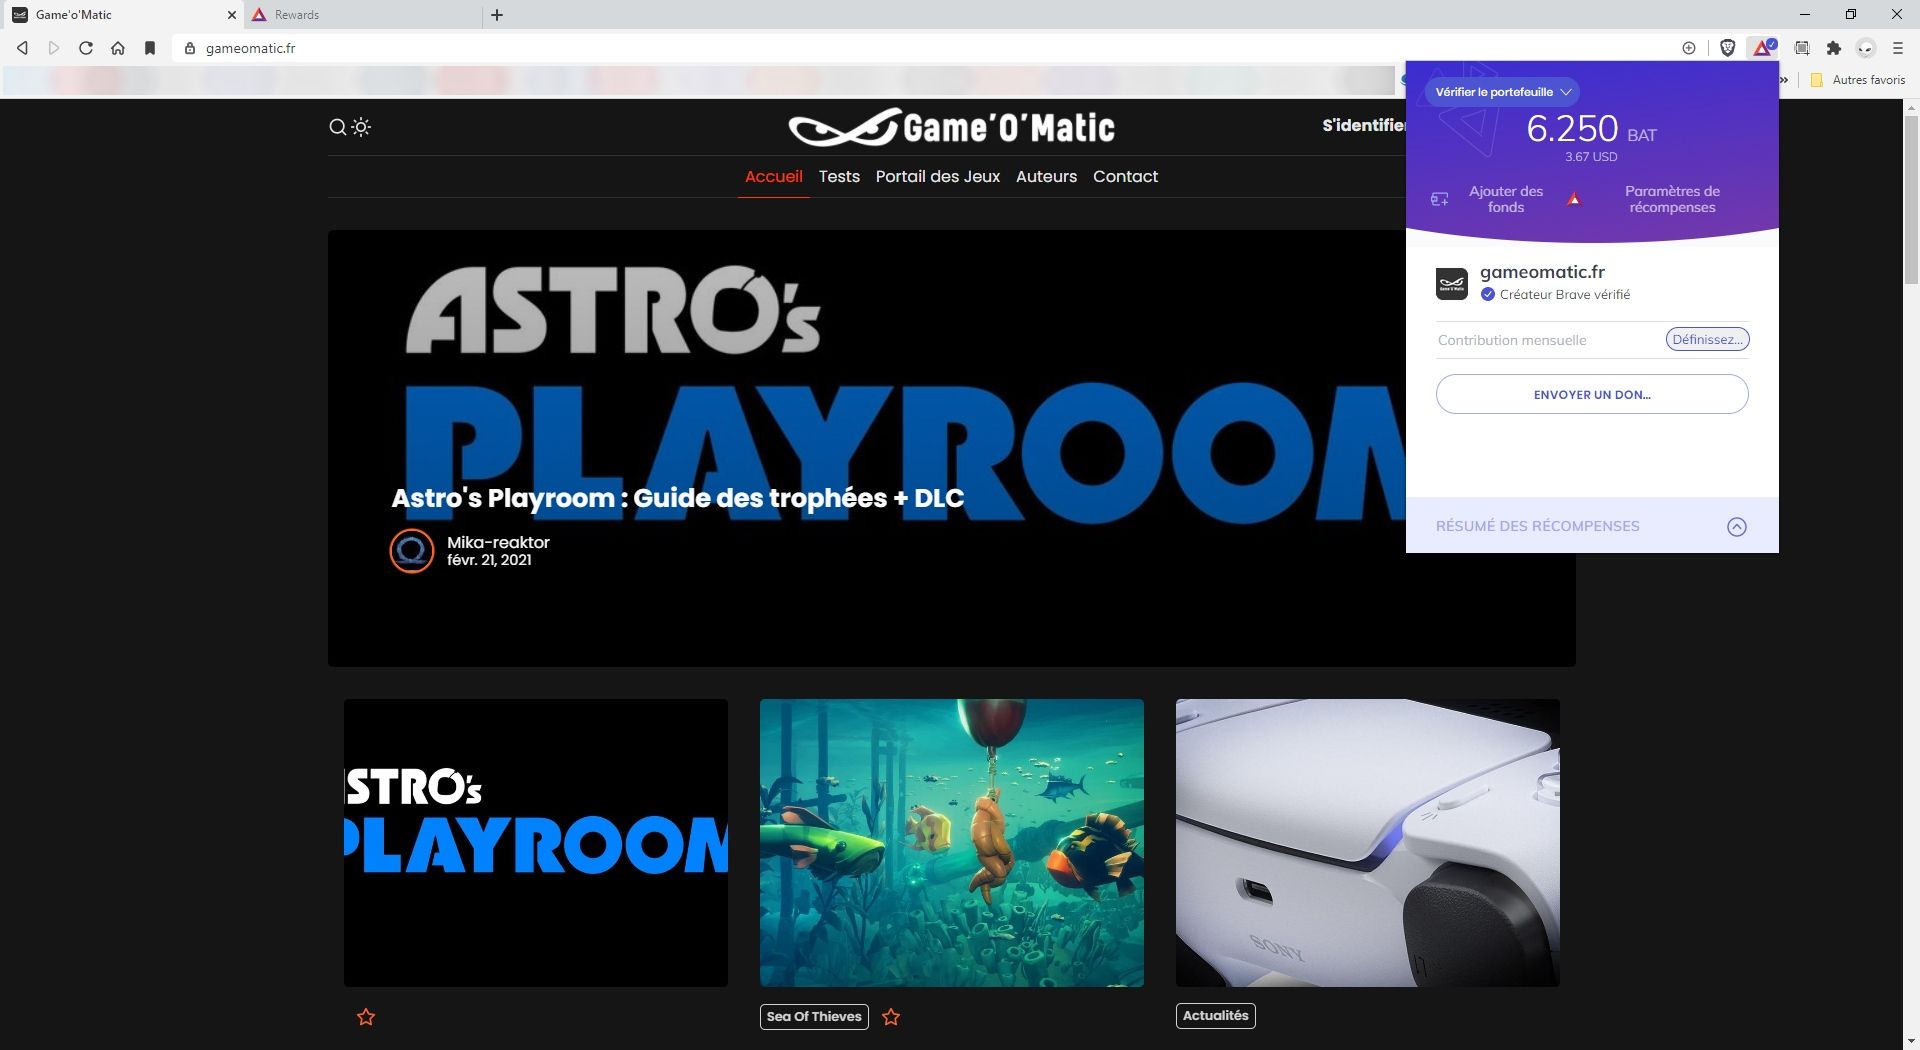Click the gameomatic.fr creator logo in panel
Image resolution: width=1920 pixels, height=1050 pixels.
click(1452, 284)
